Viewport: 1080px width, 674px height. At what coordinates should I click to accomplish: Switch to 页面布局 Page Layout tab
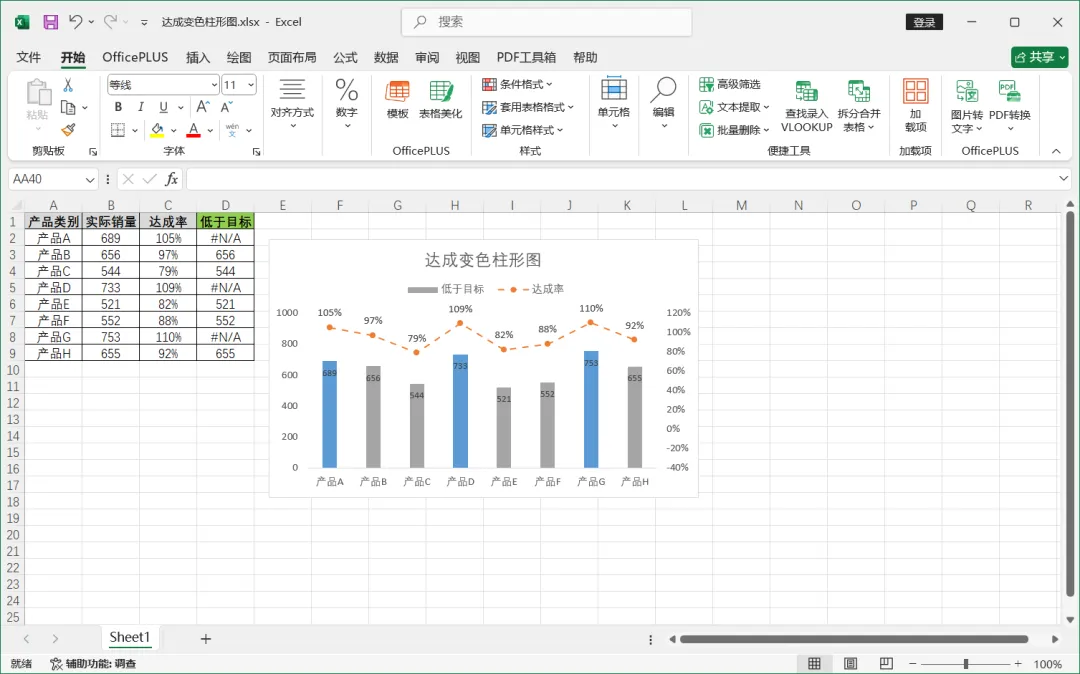tap(292, 57)
